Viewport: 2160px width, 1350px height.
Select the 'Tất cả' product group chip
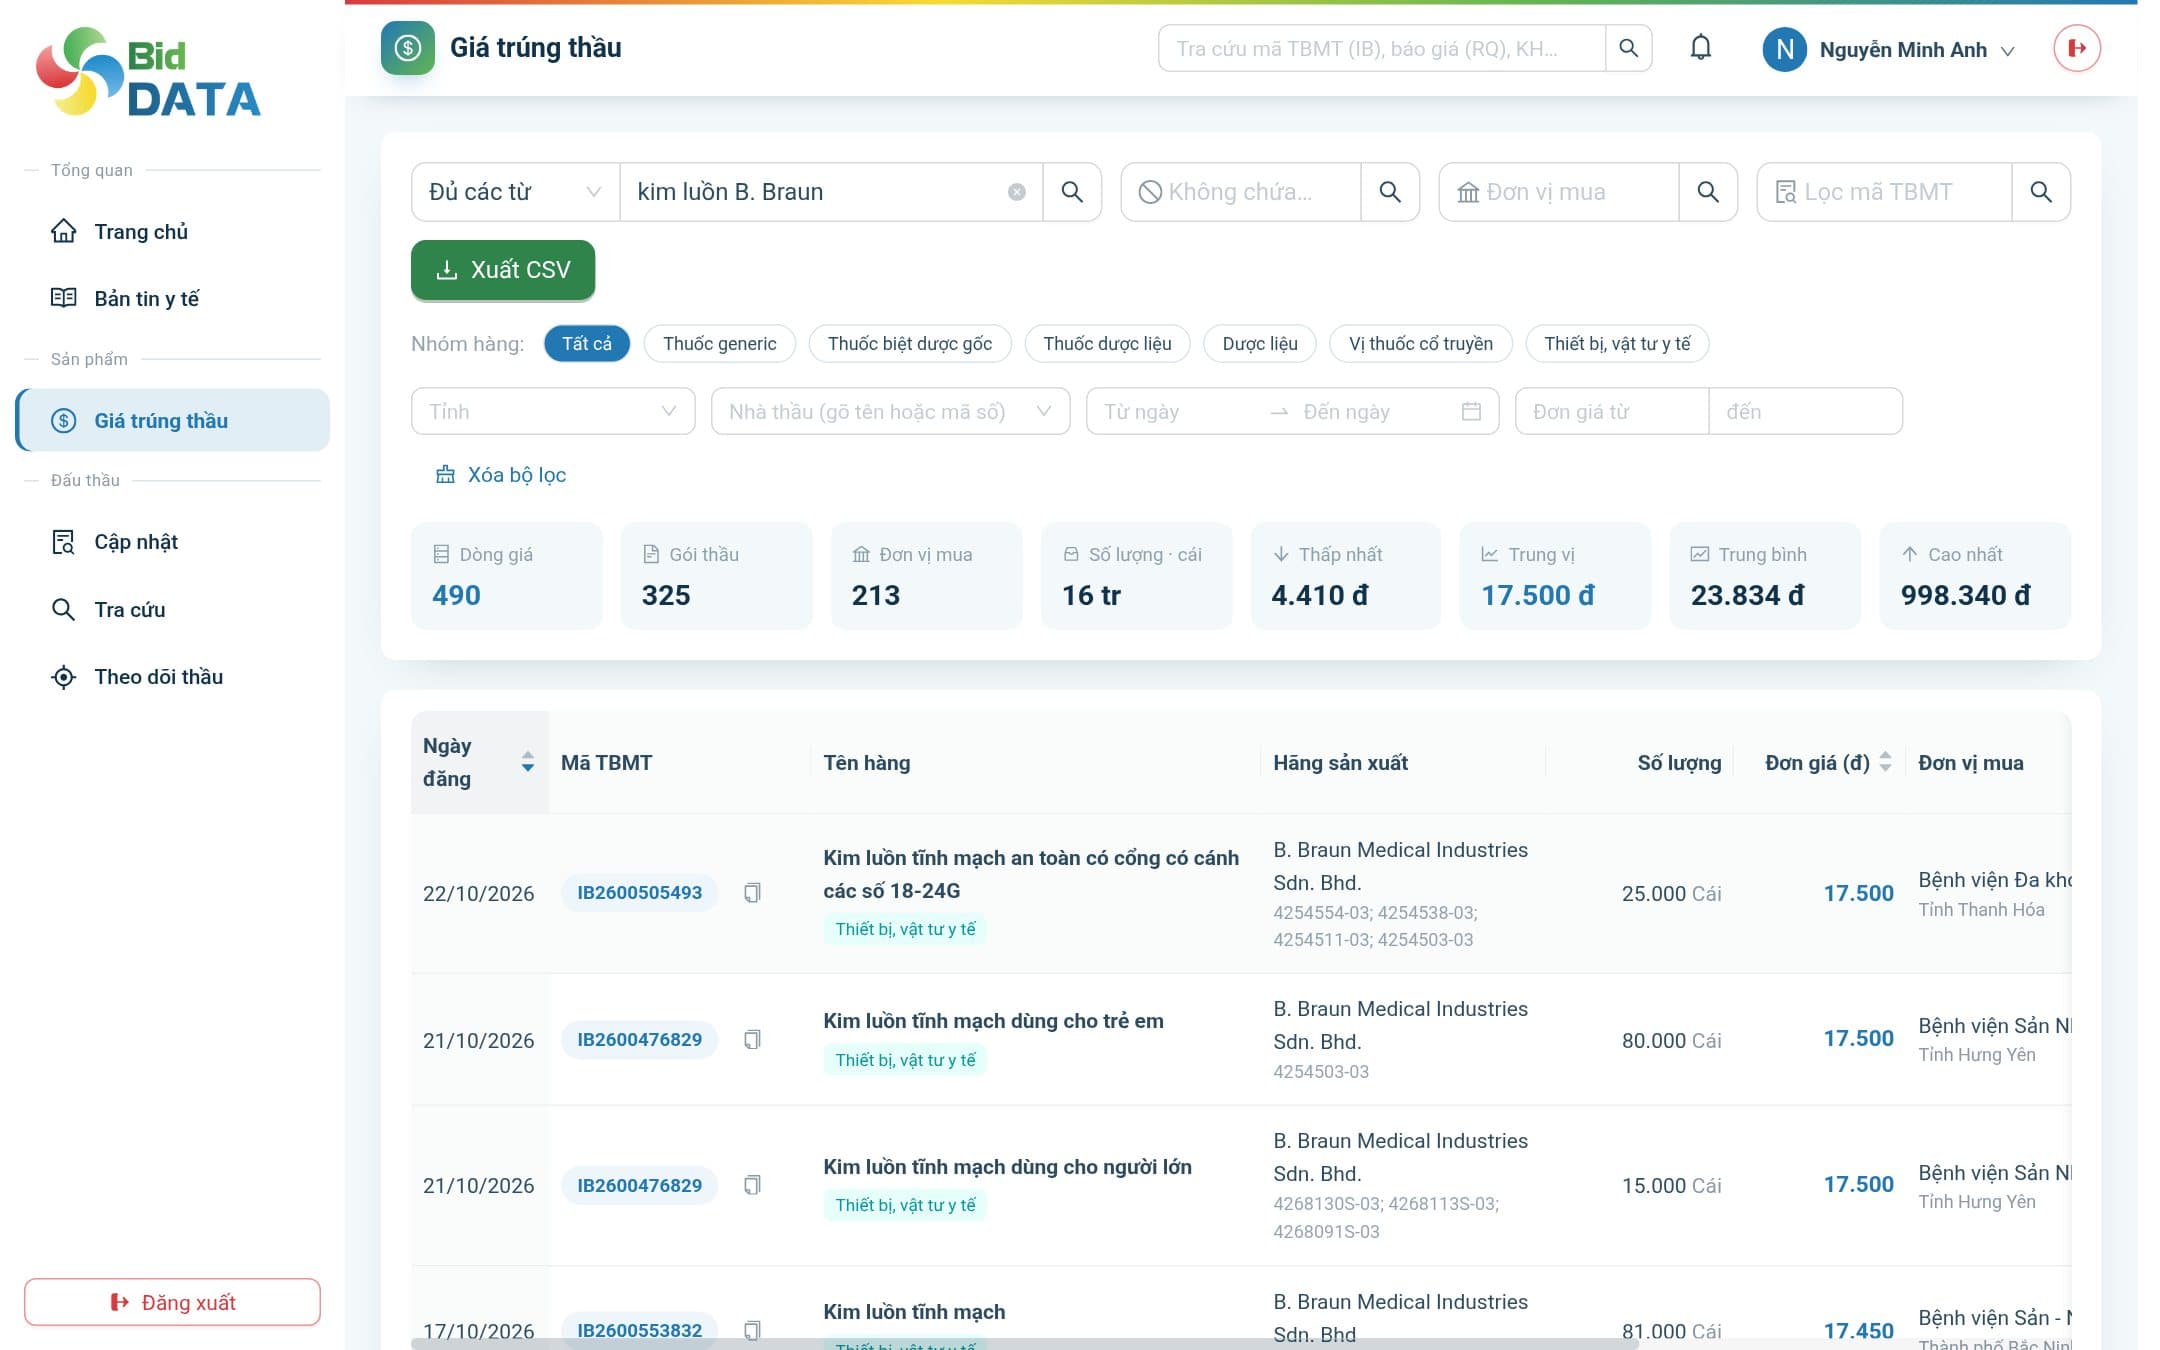[587, 343]
